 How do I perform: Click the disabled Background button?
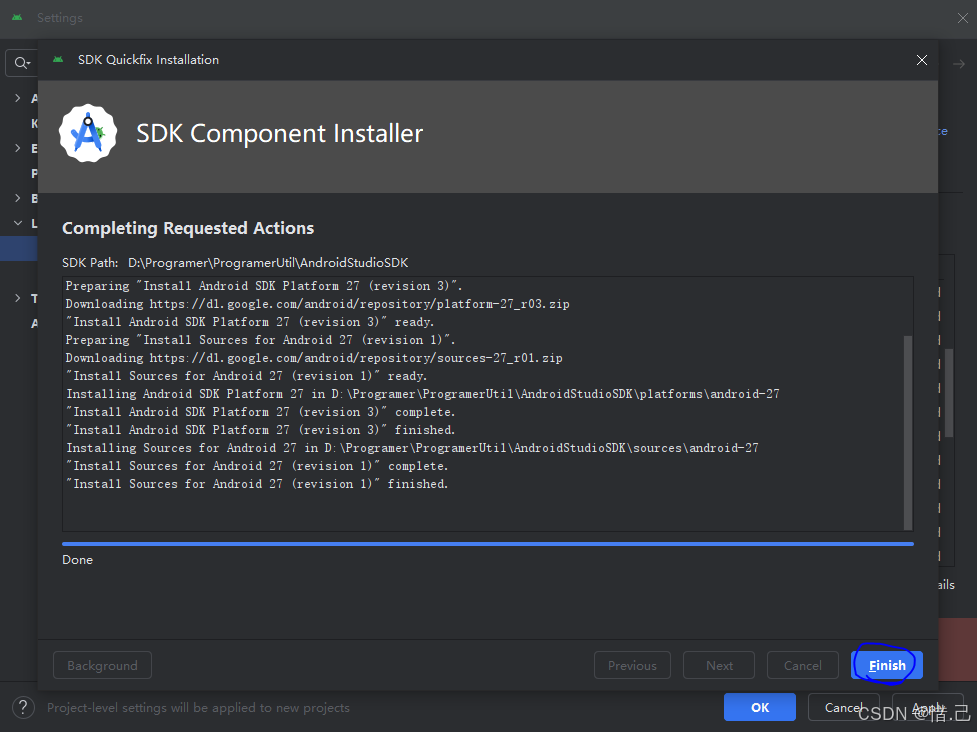tap(102, 665)
